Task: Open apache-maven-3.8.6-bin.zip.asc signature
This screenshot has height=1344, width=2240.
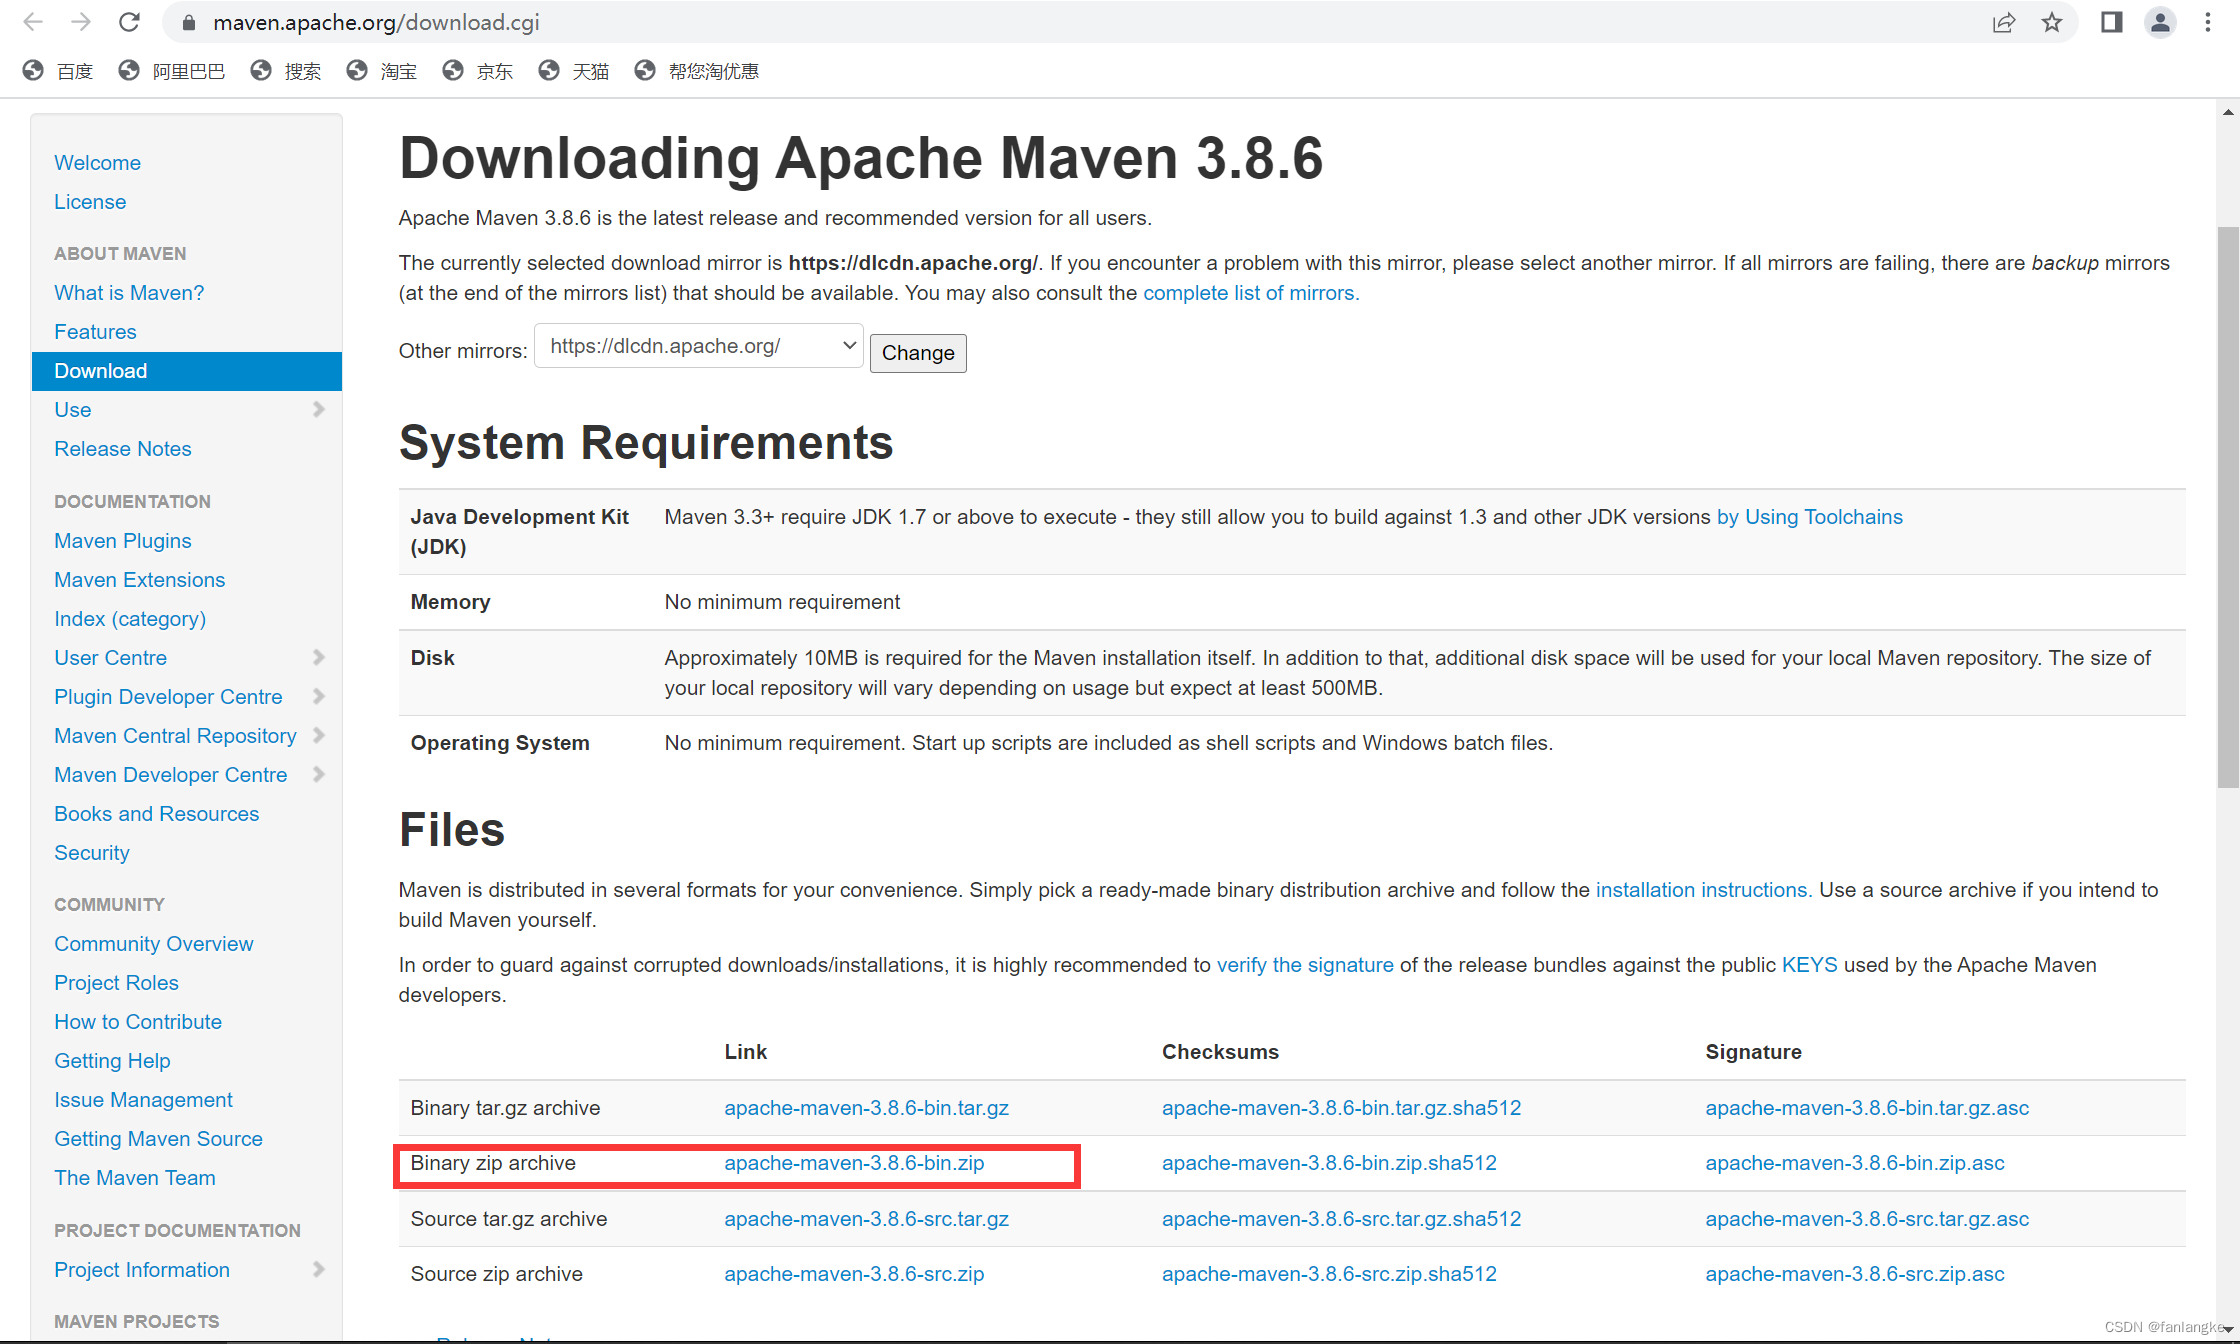Action: click(x=1855, y=1163)
